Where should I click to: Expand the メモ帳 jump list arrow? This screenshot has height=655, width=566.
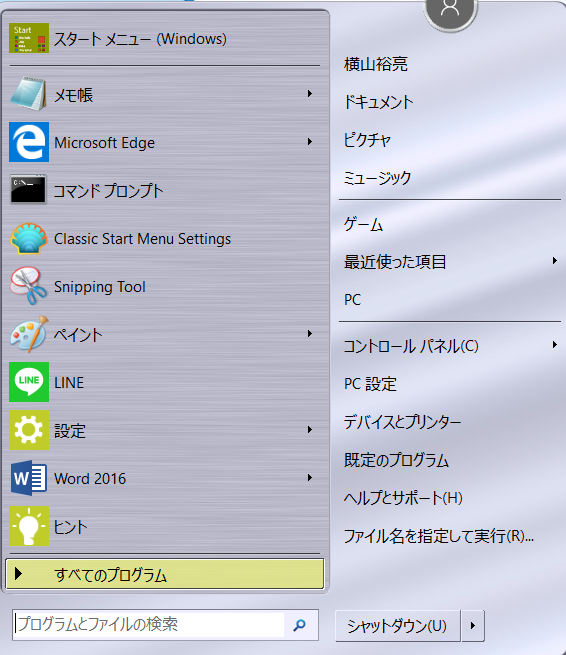click(310, 94)
